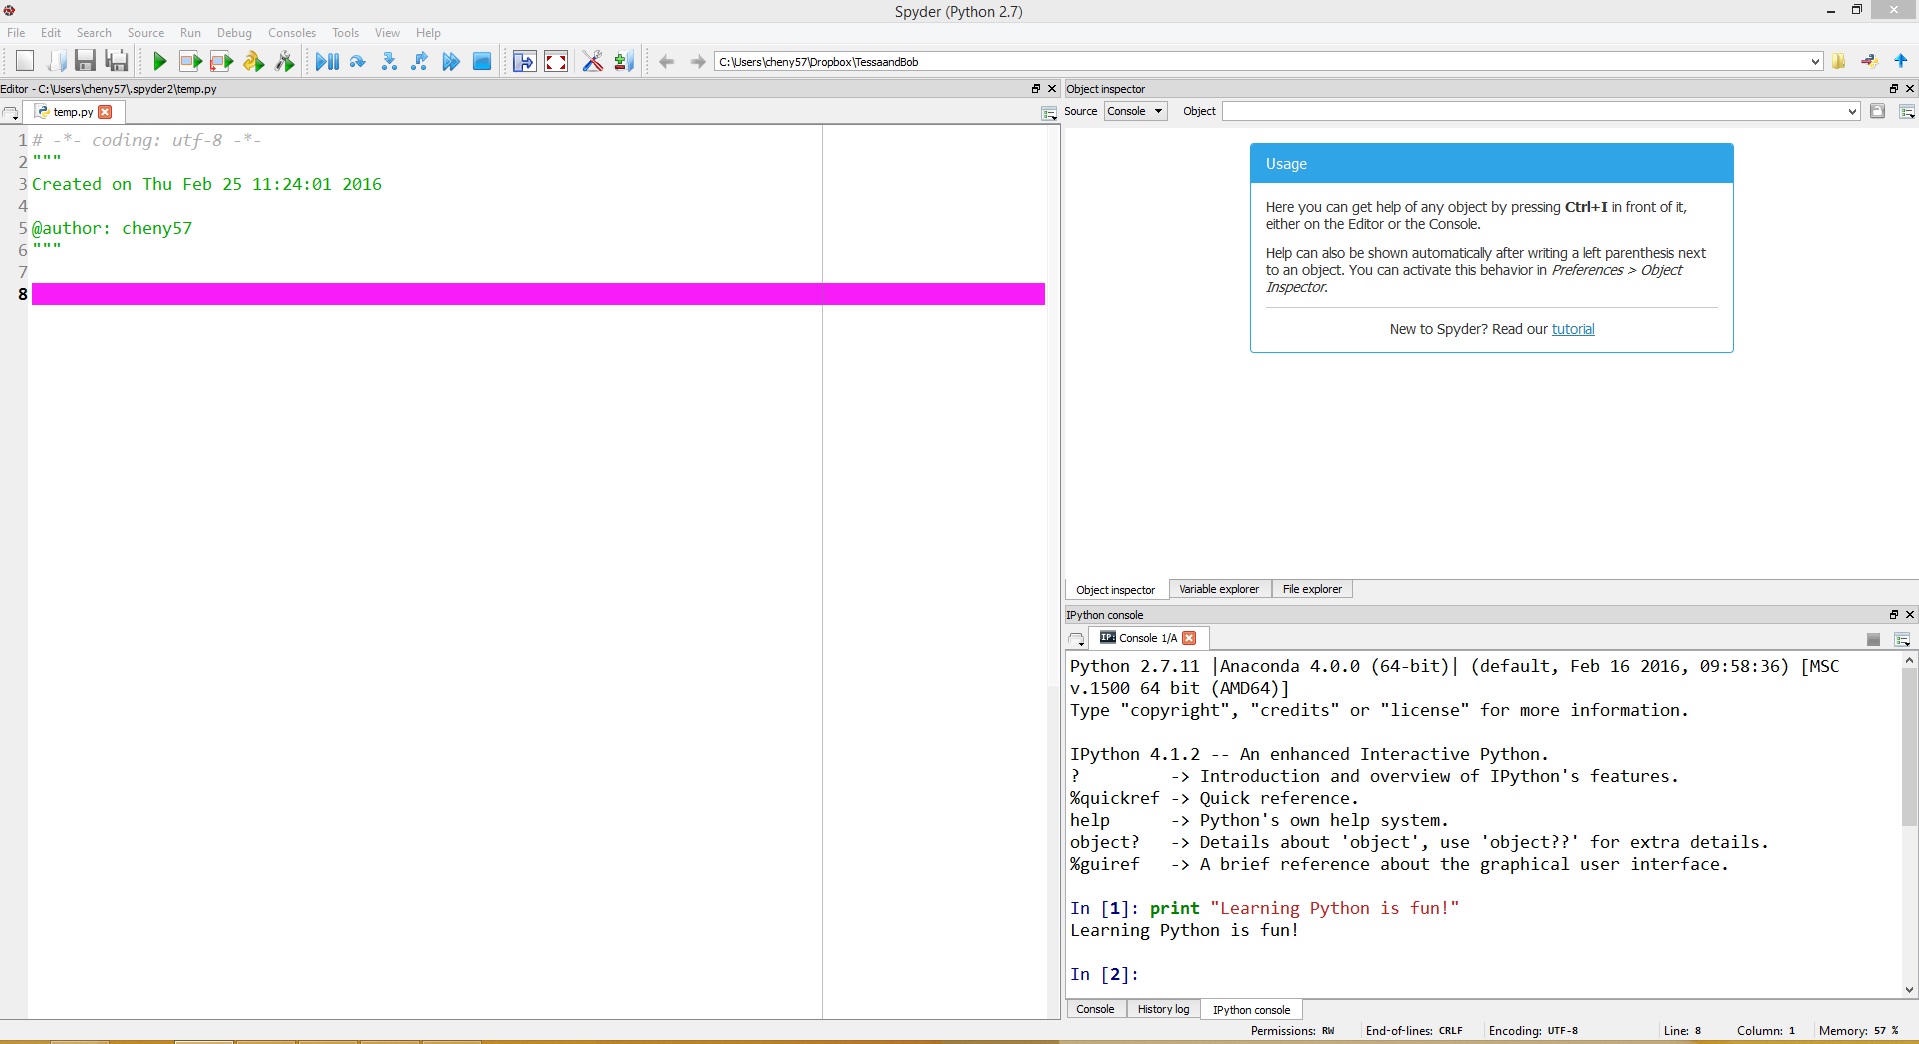Open Preferences with the wrench-and-screwdriver icon
Screen dimensions: 1919x1044
click(592, 62)
